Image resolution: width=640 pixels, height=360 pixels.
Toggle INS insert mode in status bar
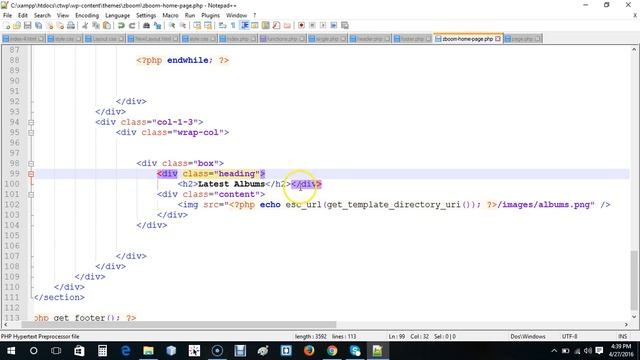[622, 336]
